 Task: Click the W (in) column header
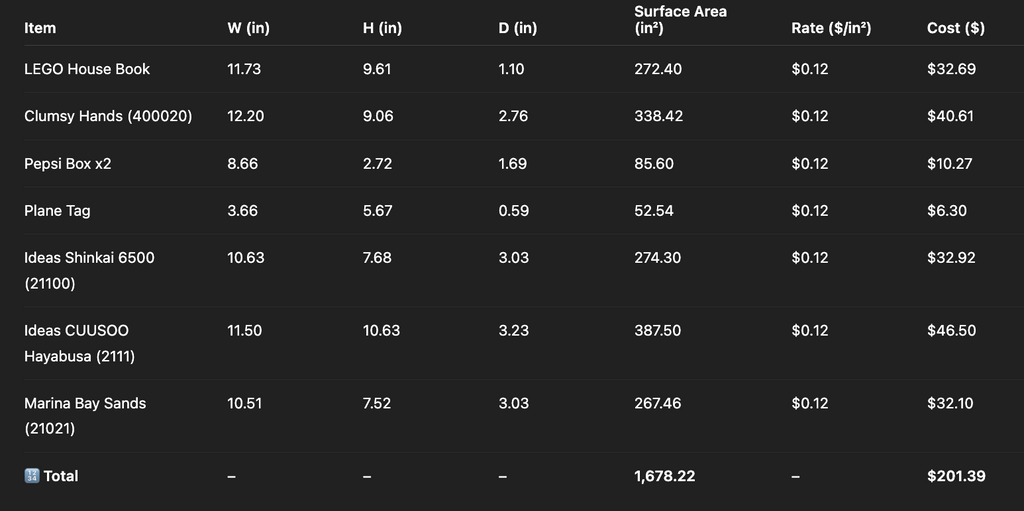pos(248,28)
